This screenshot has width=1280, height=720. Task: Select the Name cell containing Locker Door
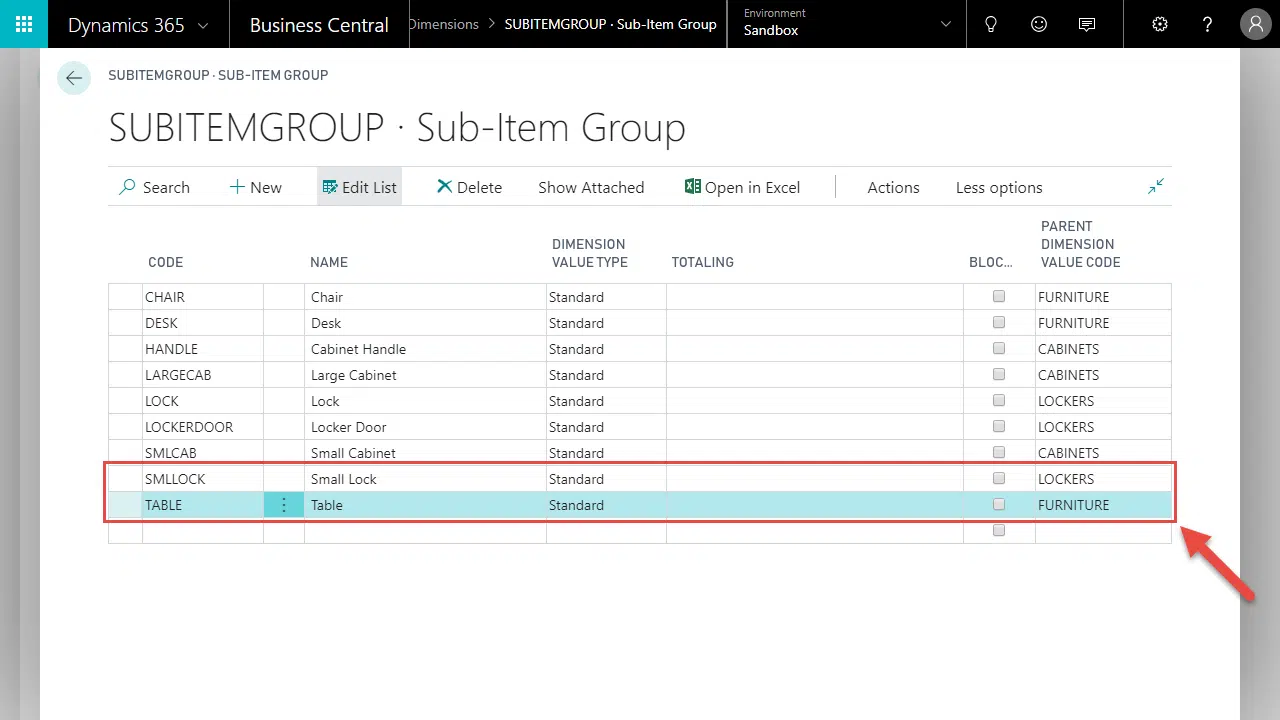click(348, 427)
